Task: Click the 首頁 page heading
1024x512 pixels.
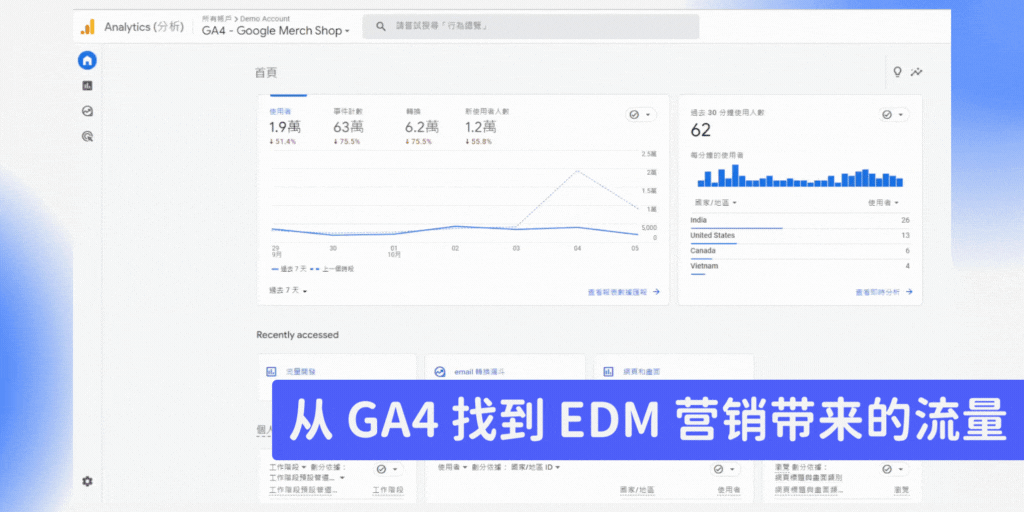Action: click(x=266, y=73)
